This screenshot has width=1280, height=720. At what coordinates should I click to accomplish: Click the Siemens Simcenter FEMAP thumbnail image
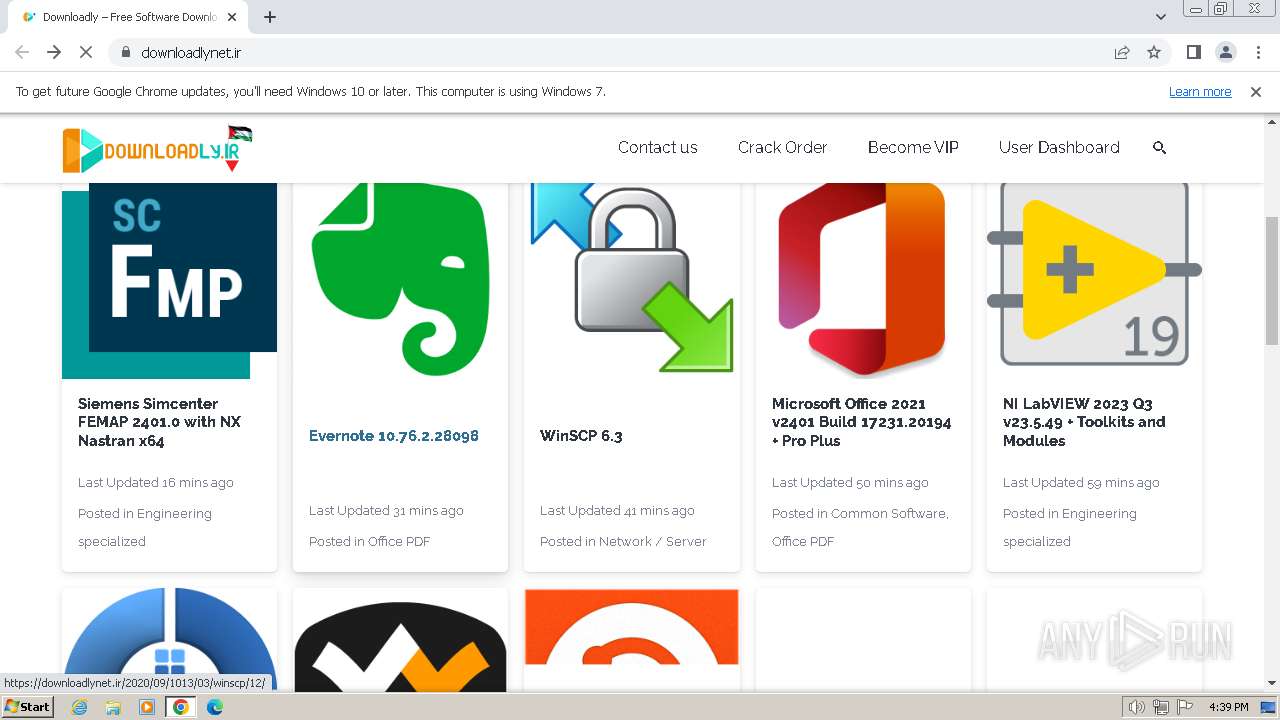(x=169, y=281)
